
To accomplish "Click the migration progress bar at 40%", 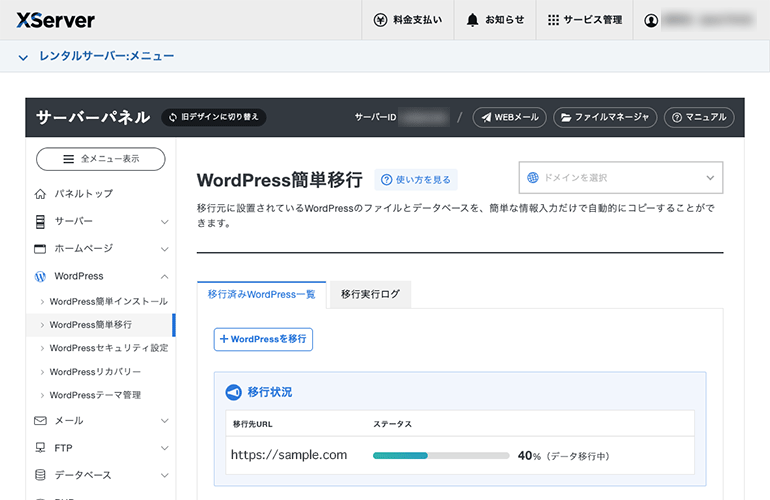I will (x=441, y=456).
